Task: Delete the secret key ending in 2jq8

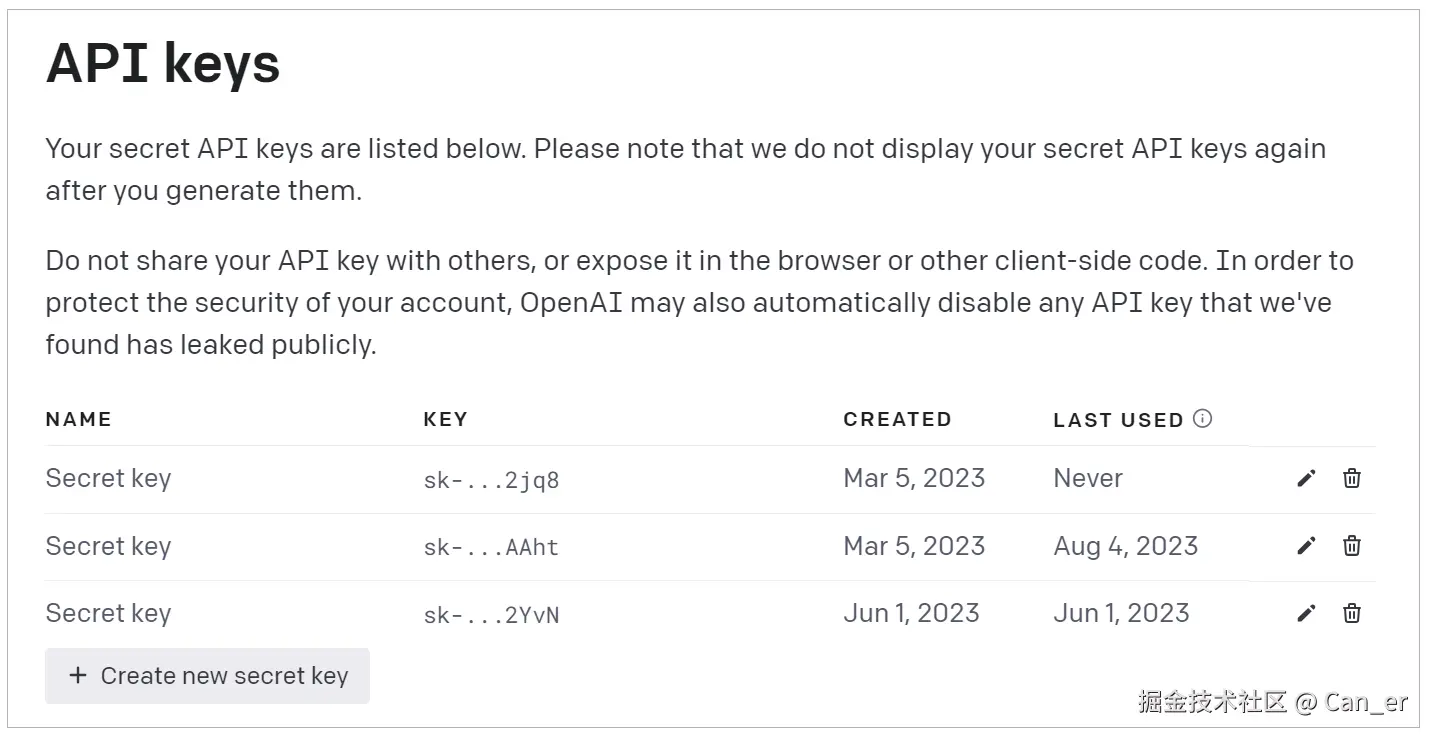Action: (x=1352, y=478)
